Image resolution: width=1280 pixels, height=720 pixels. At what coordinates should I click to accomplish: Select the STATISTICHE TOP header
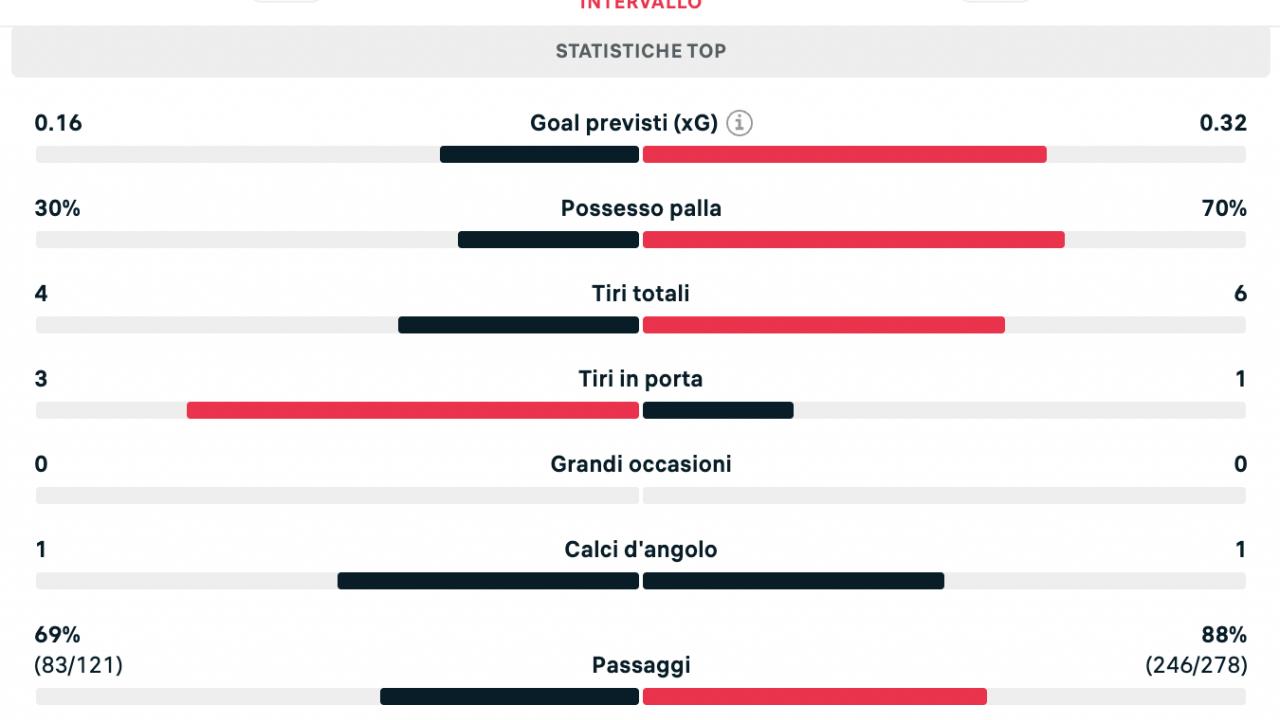point(641,51)
